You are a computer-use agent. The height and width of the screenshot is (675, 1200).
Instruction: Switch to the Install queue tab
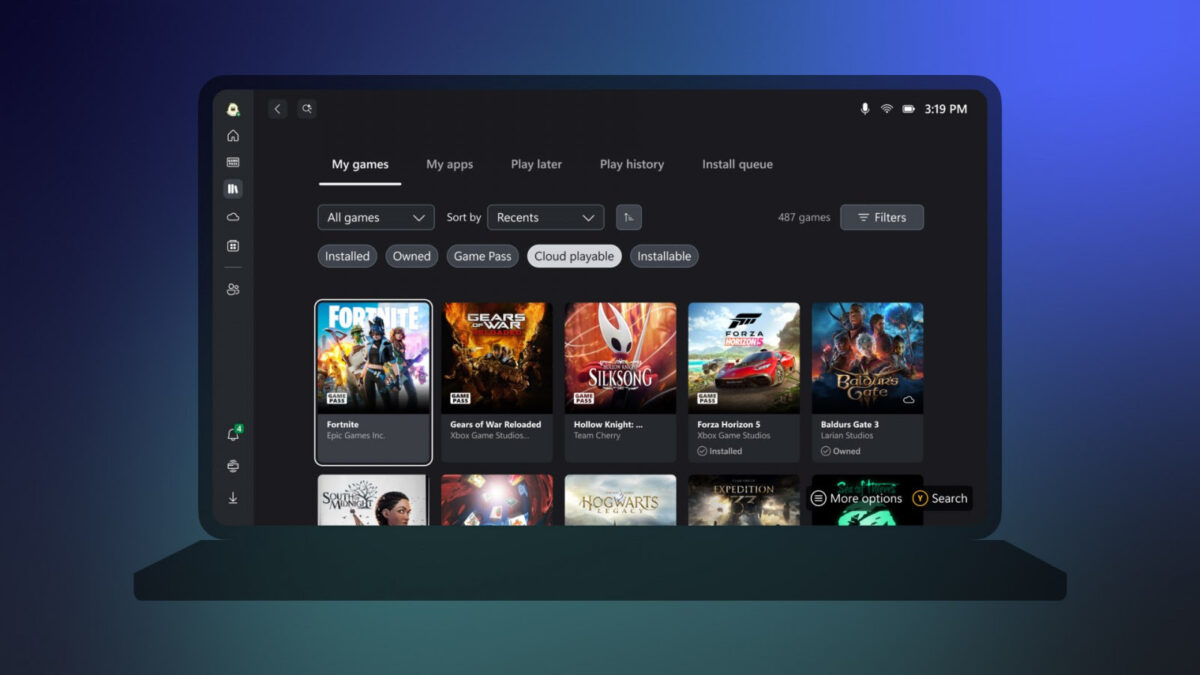point(737,164)
